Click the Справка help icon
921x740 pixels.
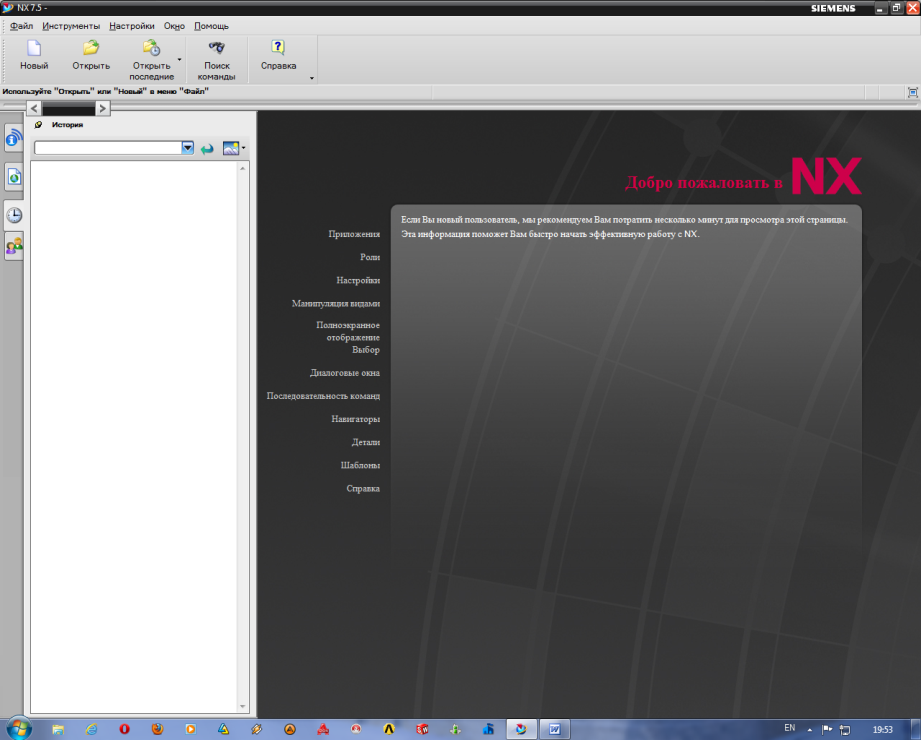(x=278, y=48)
